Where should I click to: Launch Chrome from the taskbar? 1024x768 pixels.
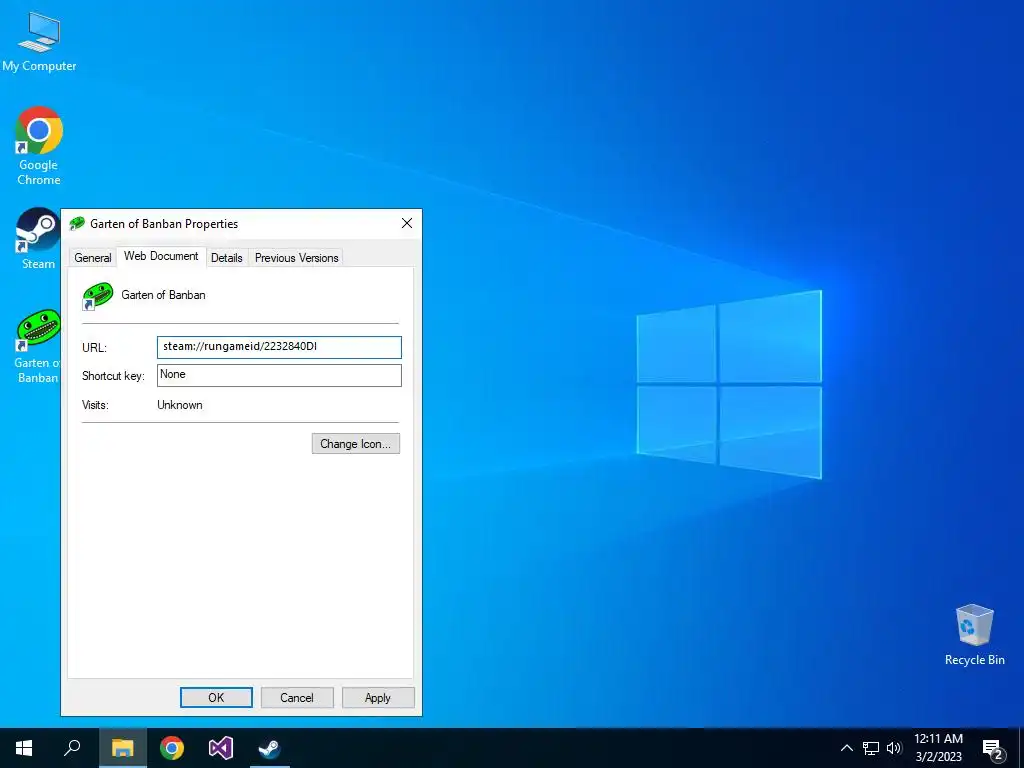coord(172,748)
